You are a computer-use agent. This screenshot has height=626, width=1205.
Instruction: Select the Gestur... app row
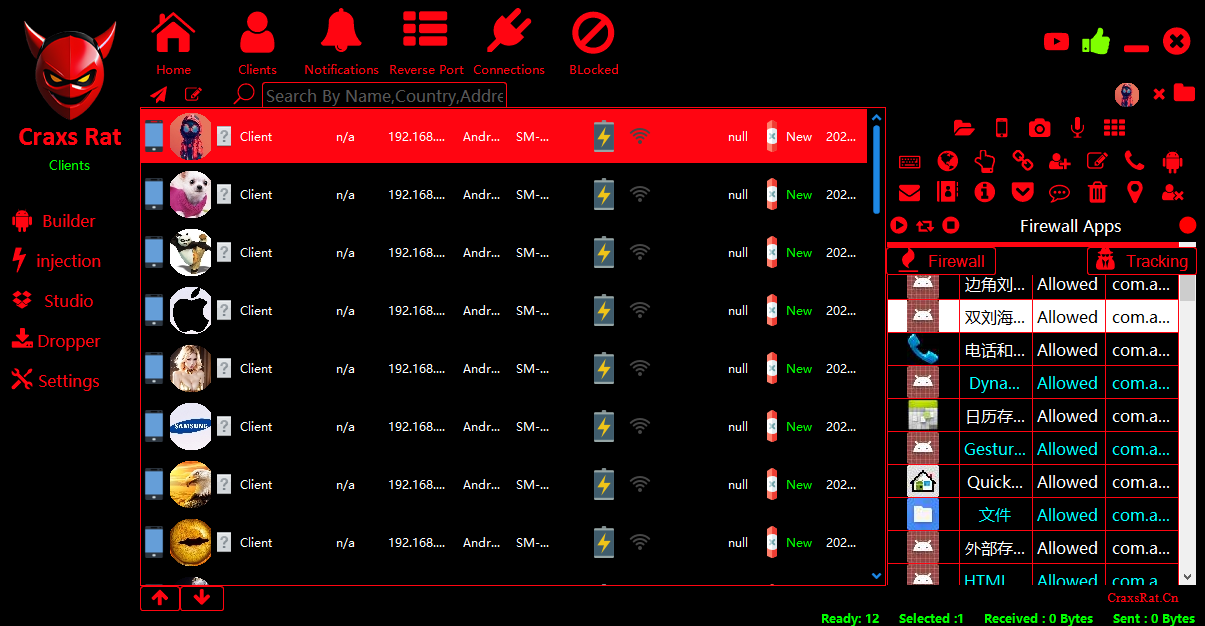(x=1033, y=449)
